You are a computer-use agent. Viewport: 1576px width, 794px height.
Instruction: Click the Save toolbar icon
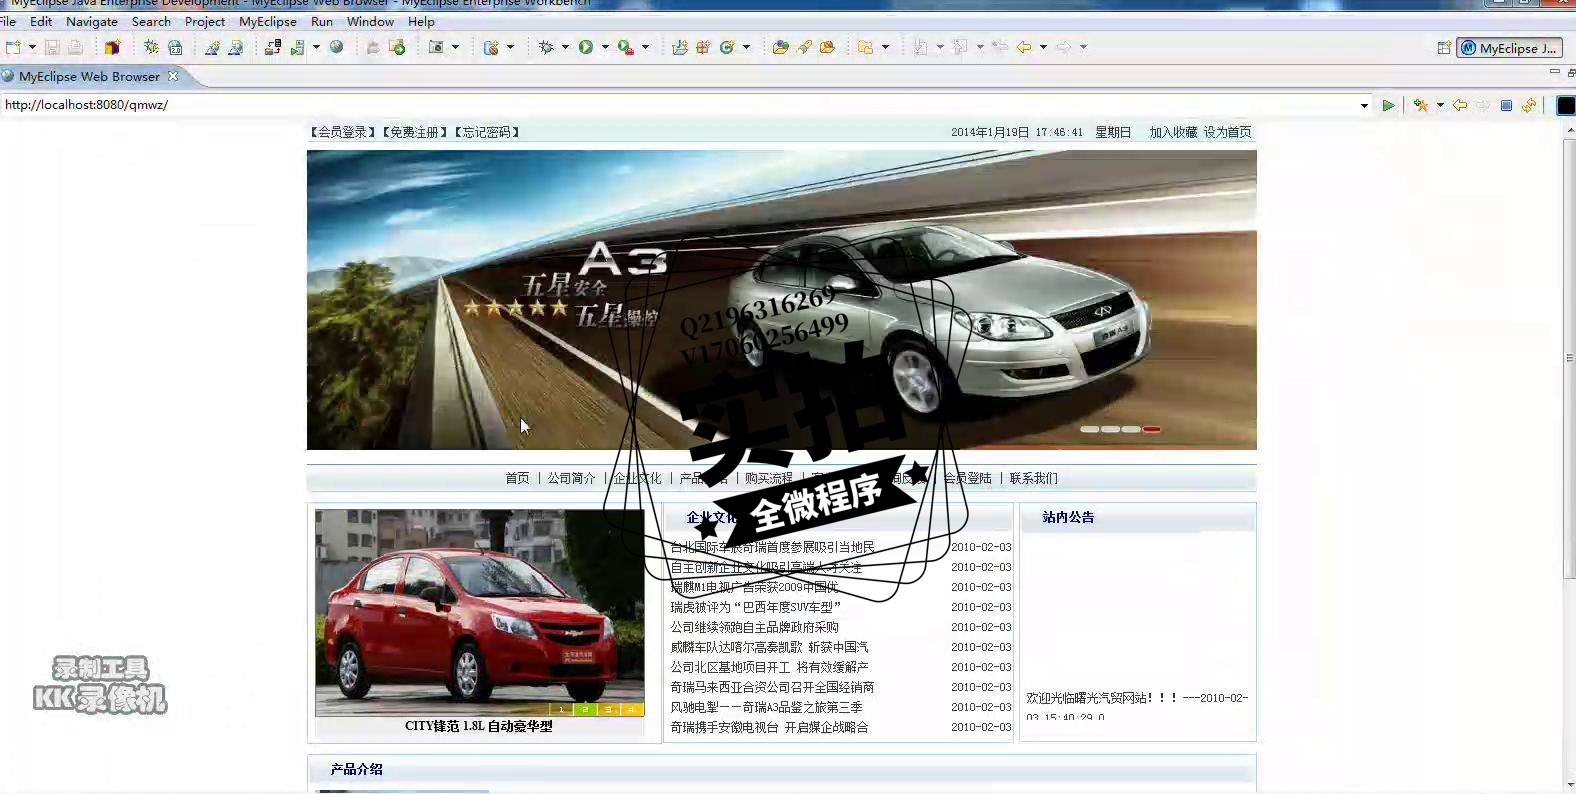point(52,47)
